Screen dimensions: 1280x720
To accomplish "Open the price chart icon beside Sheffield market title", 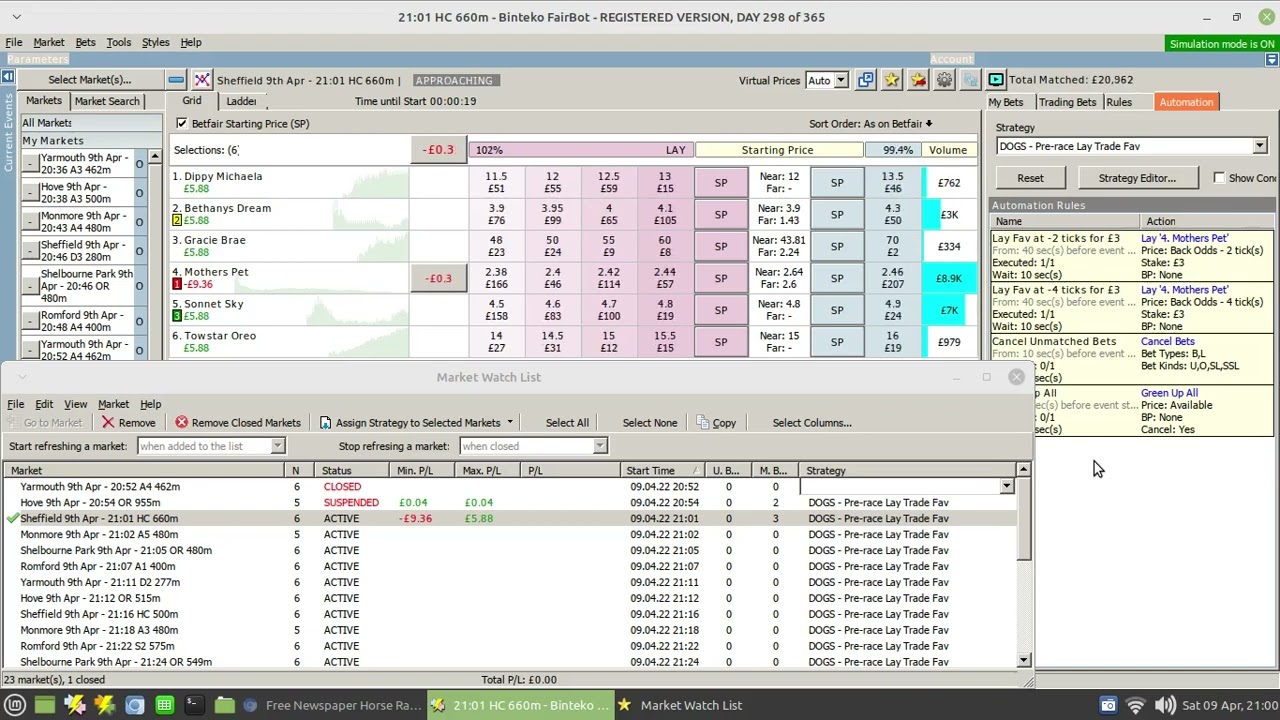I will (x=202, y=80).
